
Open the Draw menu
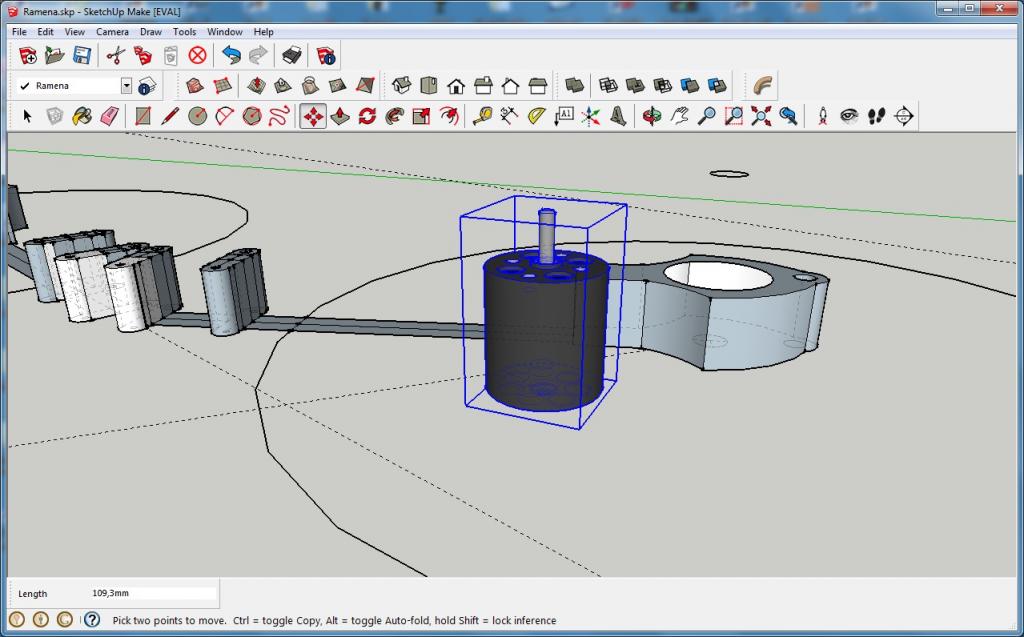pos(150,32)
